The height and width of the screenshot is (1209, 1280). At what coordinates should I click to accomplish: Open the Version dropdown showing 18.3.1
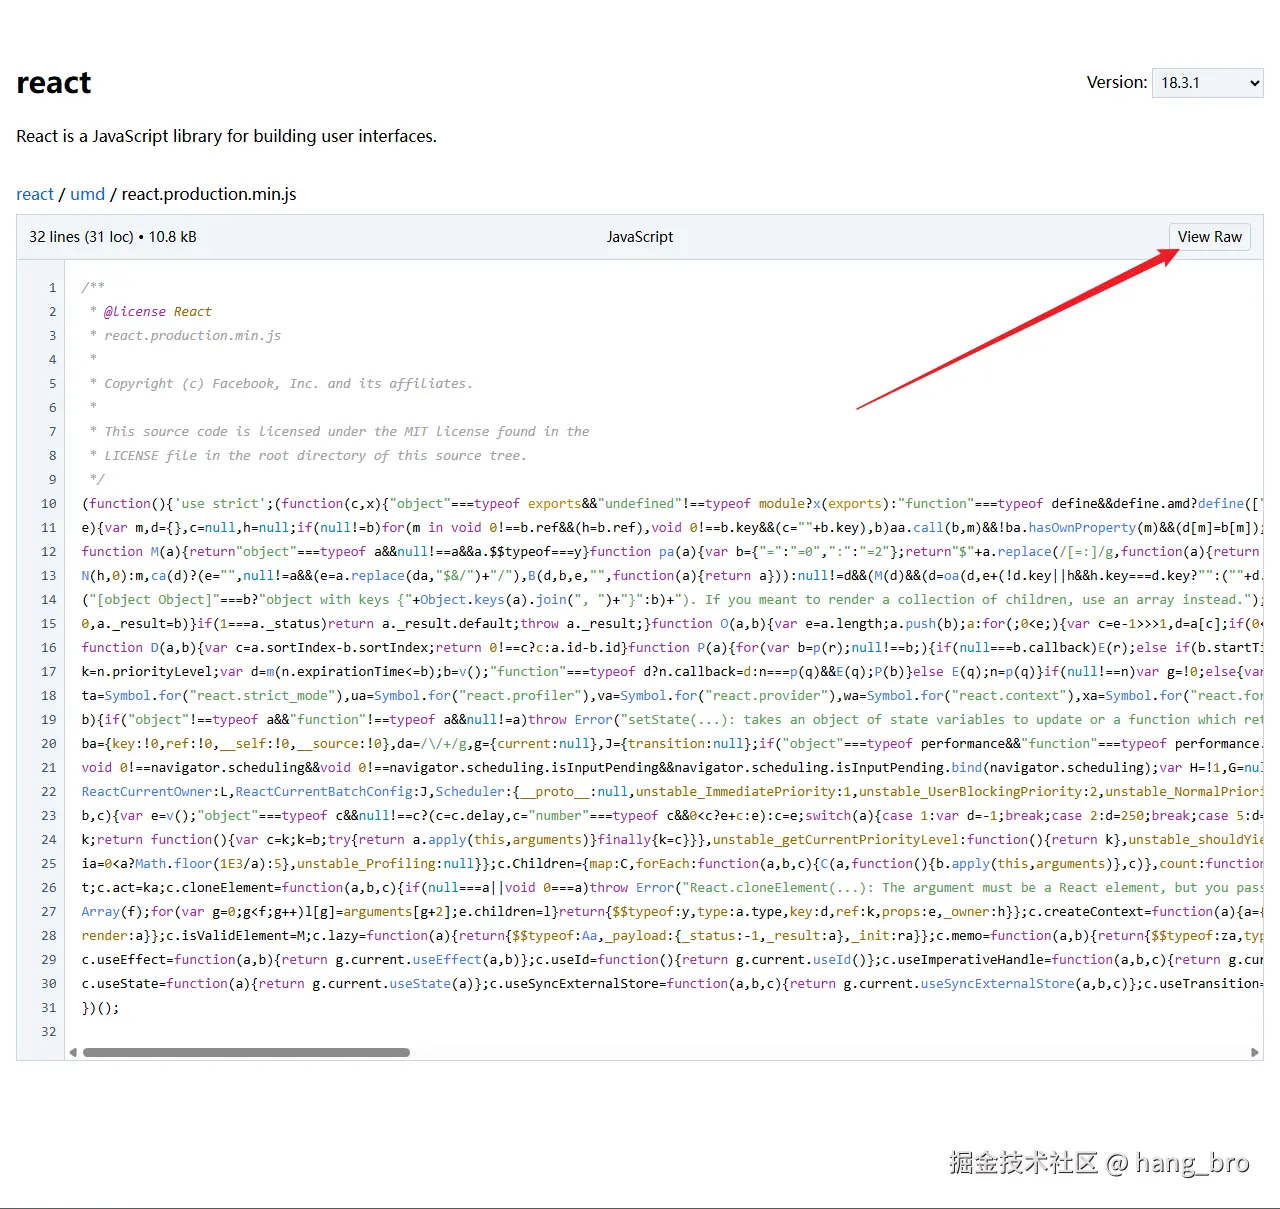[1208, 83]
